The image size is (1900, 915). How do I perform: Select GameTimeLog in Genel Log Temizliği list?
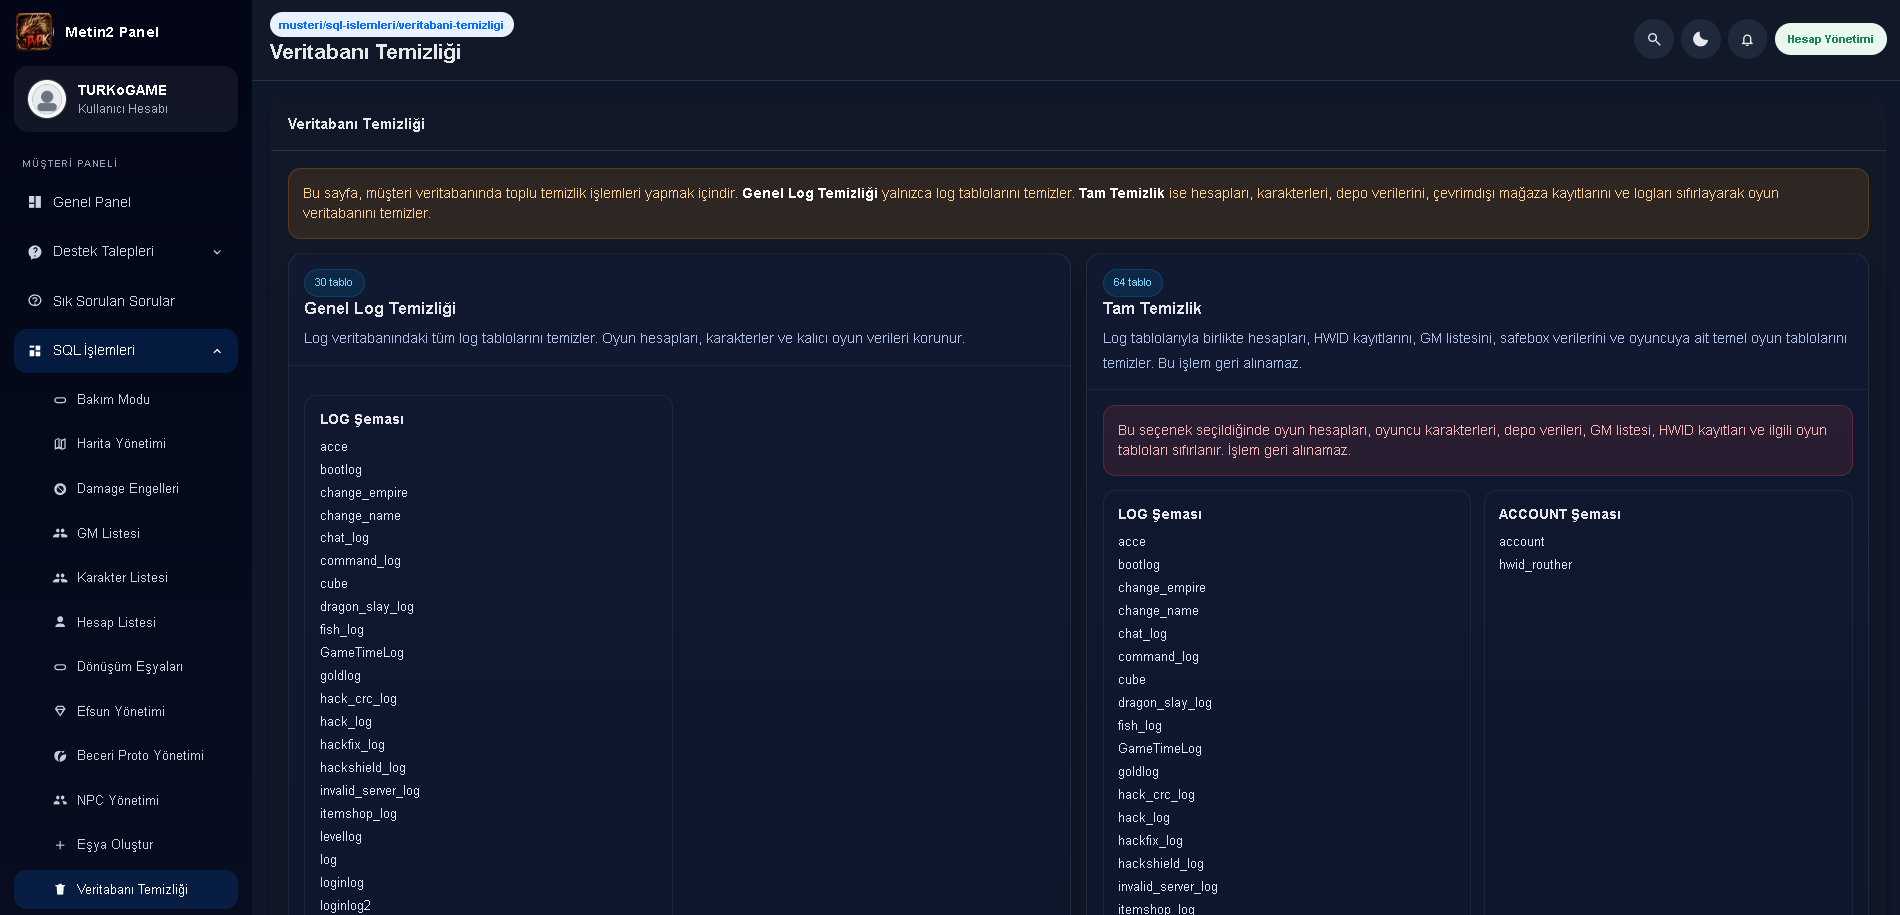362,653
